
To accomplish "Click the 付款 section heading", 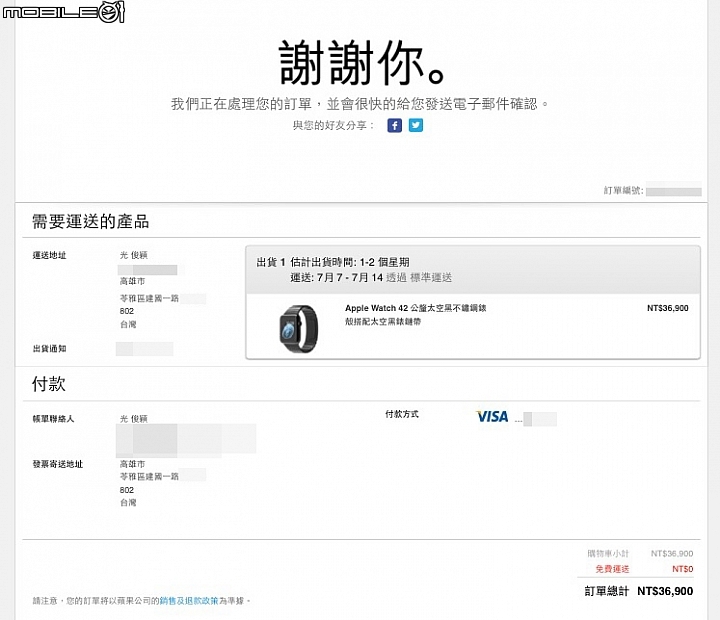I will [x=49, y=383].
